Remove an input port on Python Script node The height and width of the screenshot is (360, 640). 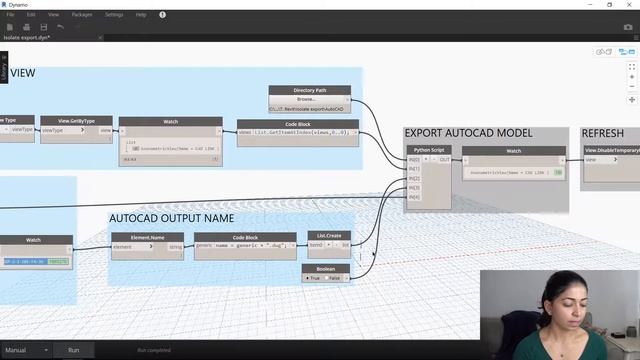(x=434, y=159)
